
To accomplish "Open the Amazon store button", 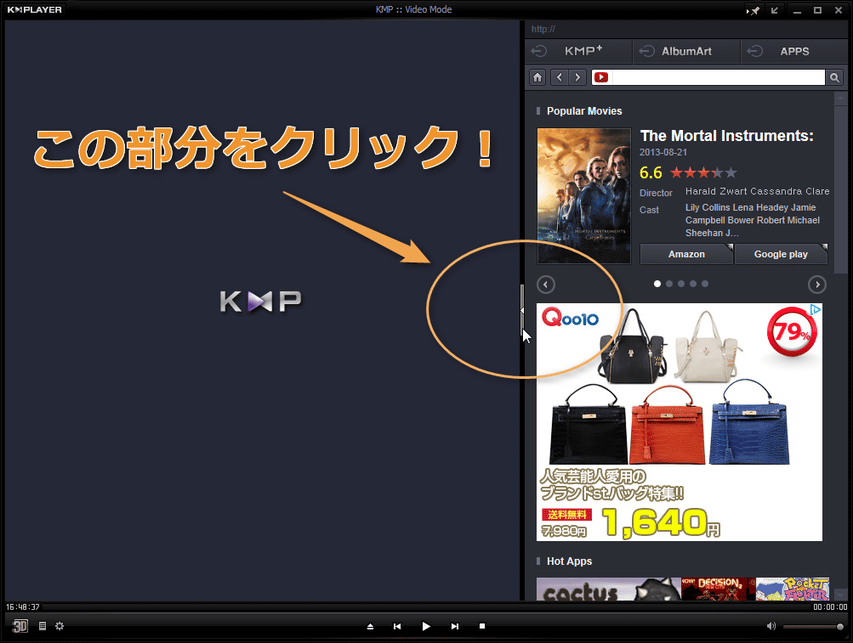I will pyautogui.click(x=686, y=254).
